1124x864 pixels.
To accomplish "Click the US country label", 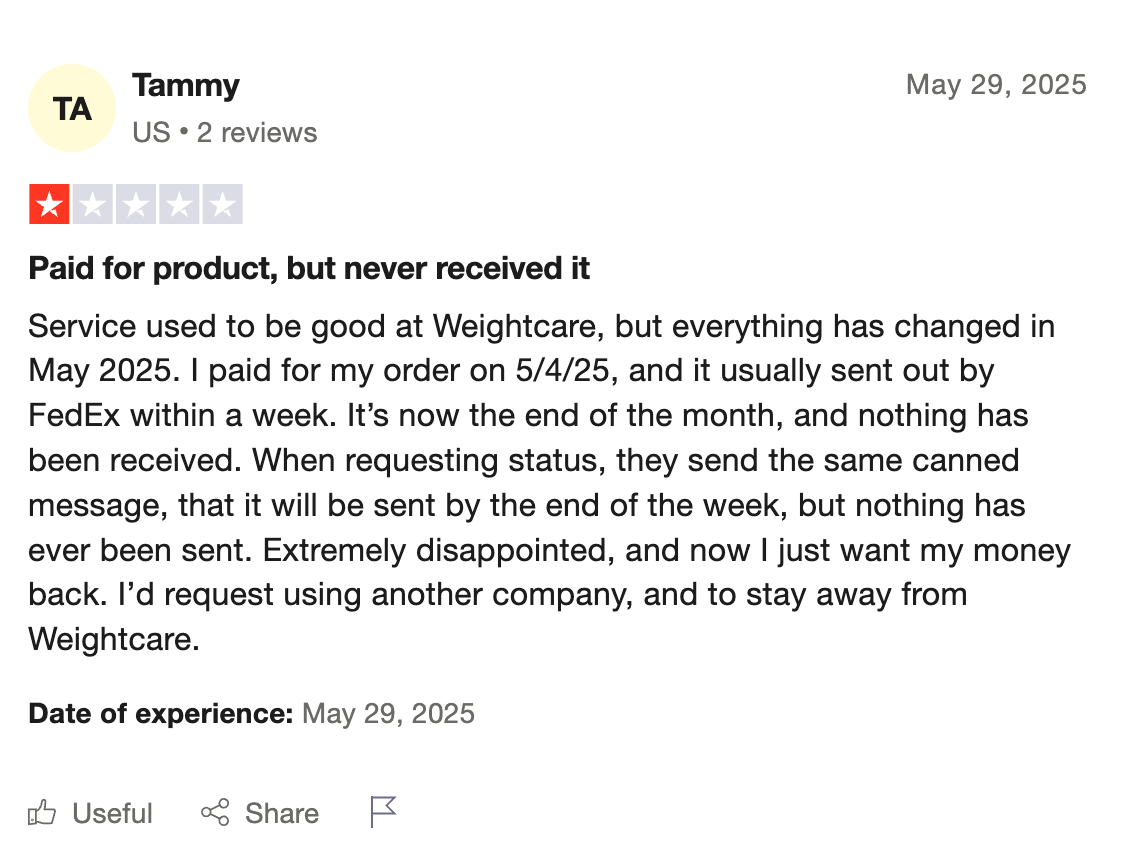I will click(151, 133).
